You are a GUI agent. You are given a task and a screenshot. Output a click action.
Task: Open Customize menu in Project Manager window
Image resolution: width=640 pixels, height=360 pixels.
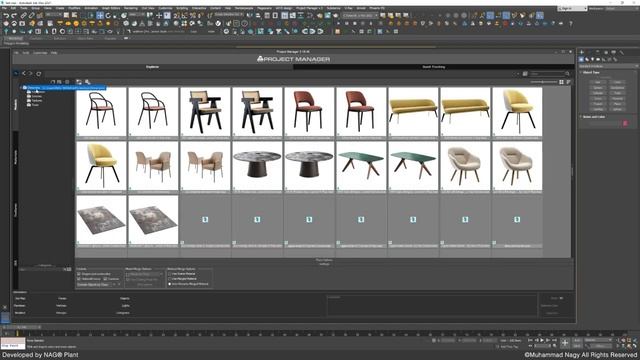click(40, 53)
